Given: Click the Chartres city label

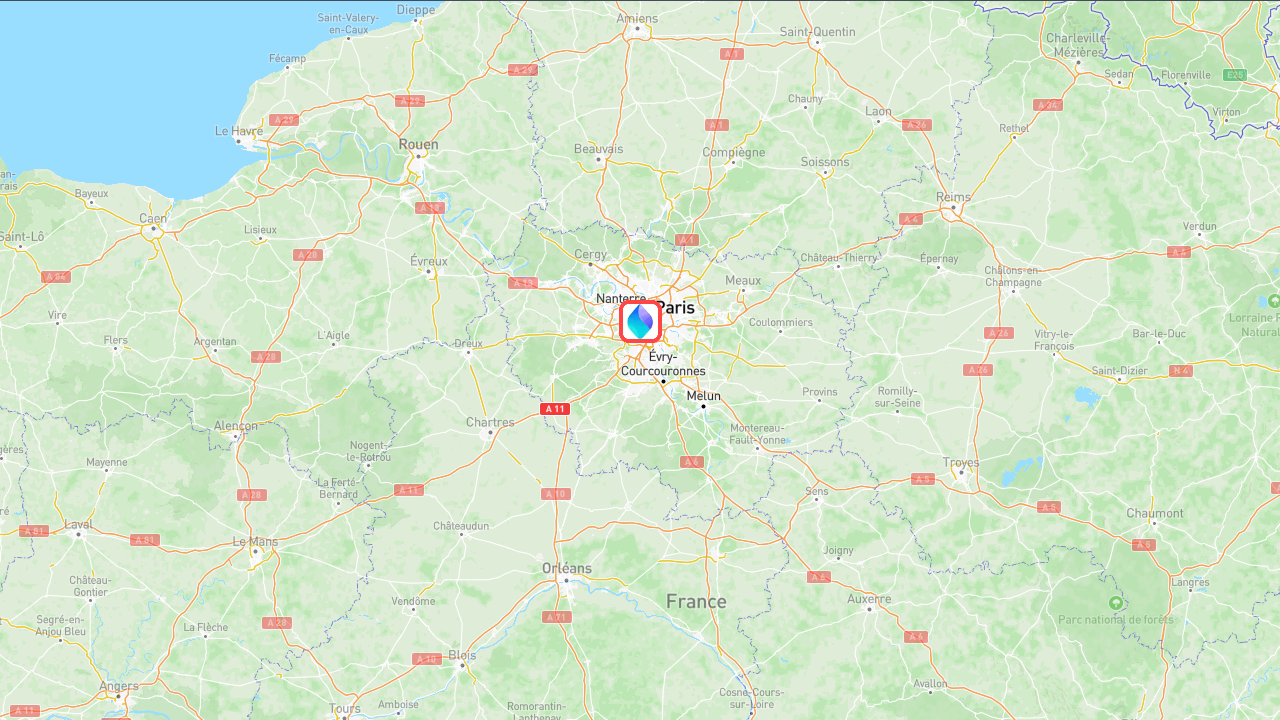Looking at the screenshot, I should click(490, 422).
